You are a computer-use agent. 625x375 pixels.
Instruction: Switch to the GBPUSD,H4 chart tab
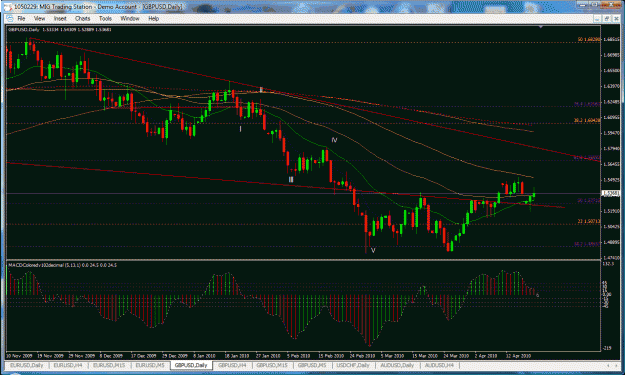232,365
